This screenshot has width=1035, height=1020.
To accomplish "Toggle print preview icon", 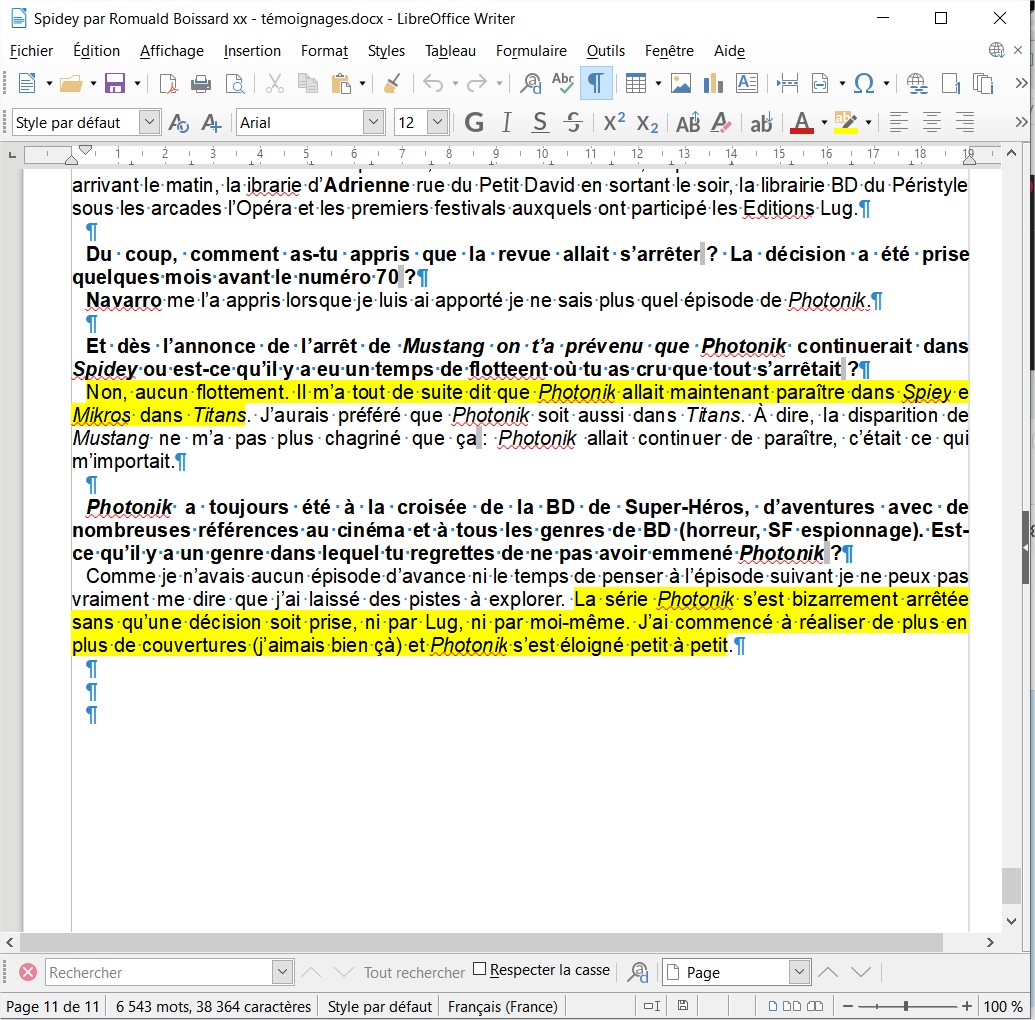I will click(x=234, y=84).
